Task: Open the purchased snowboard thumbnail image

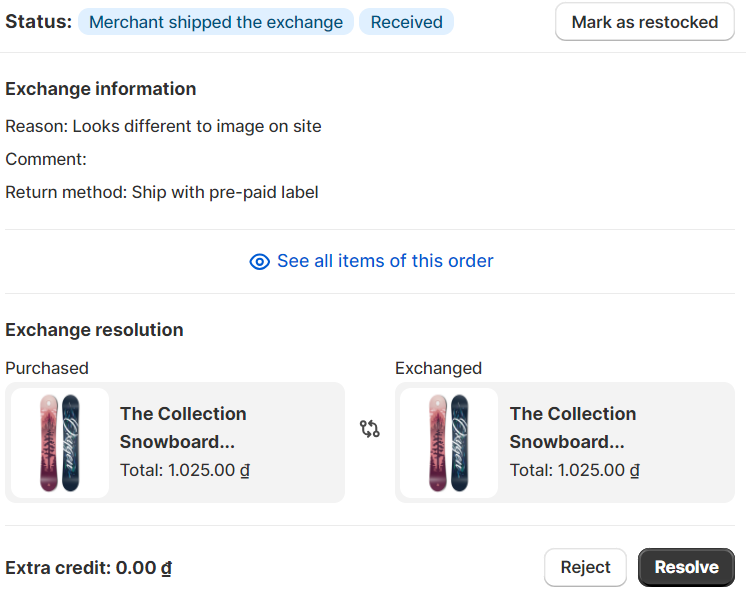Action: pos(60,443)
